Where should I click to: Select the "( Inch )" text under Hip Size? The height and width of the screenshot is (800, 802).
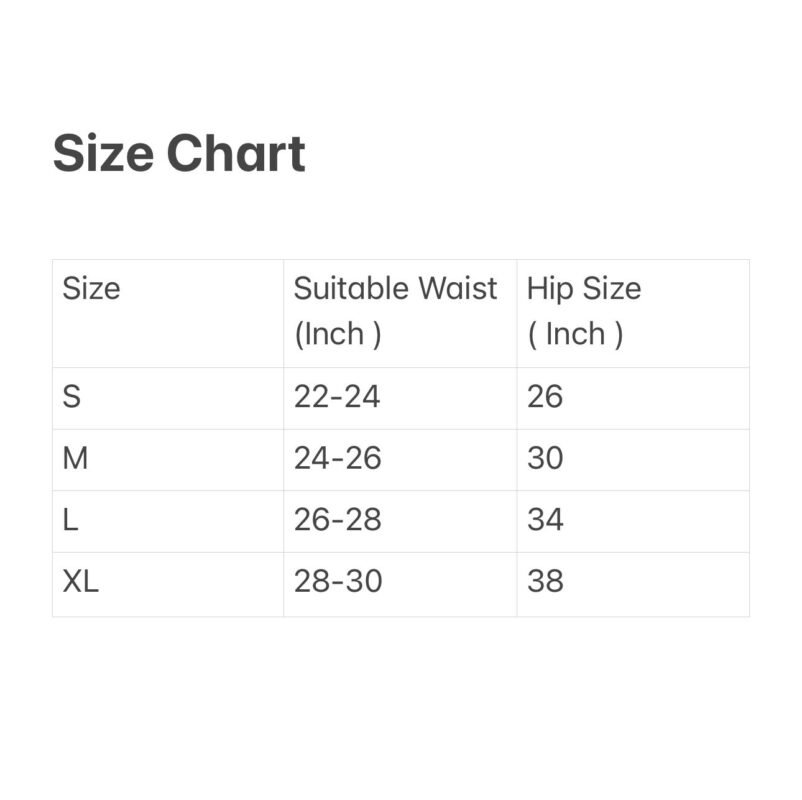pyautogui.click(x=575, y=334)
